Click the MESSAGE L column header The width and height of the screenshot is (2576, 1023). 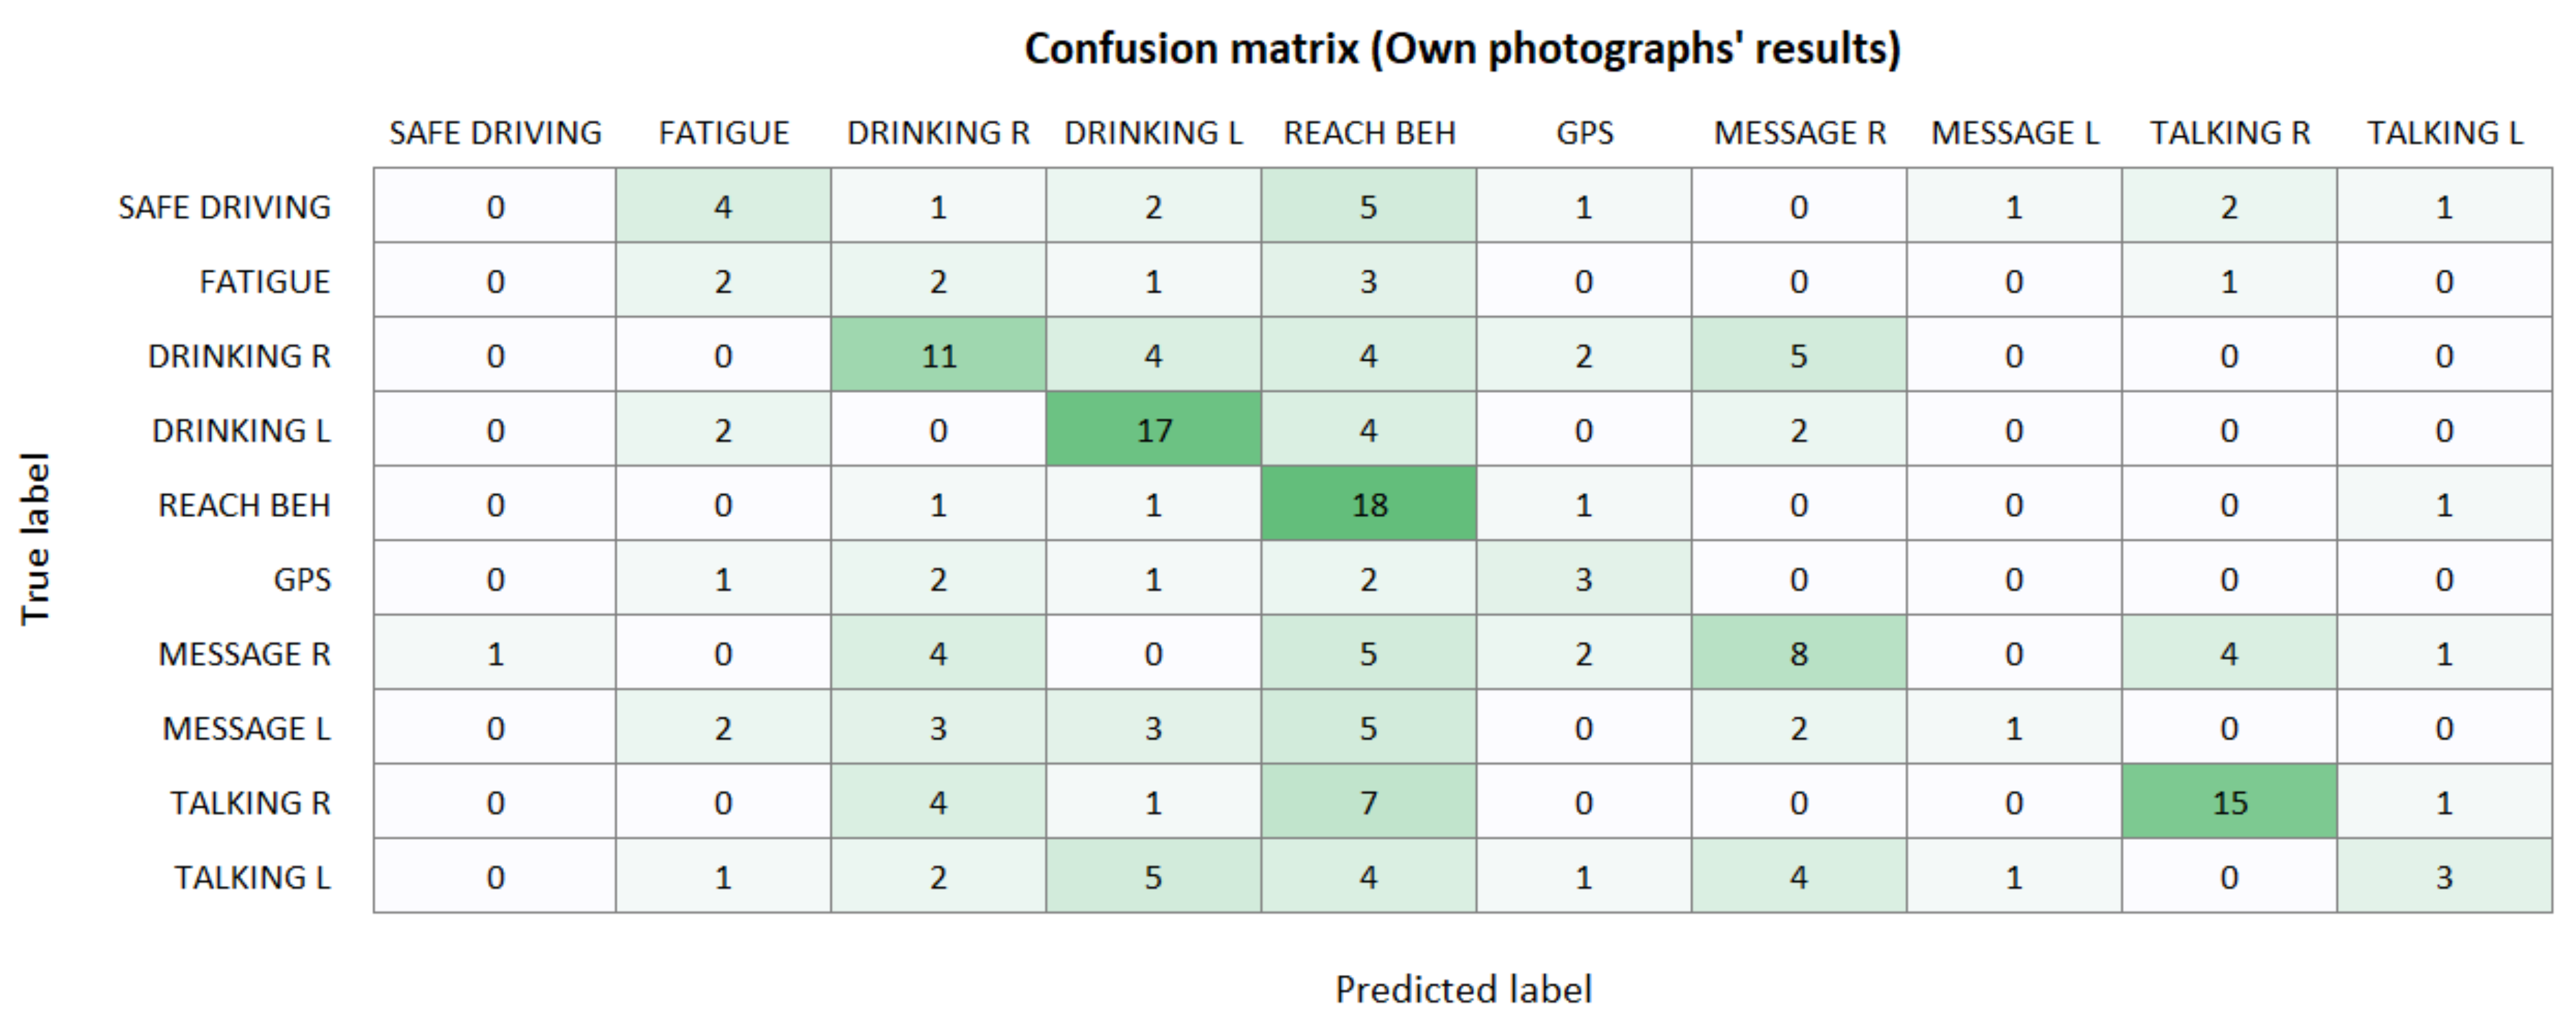click(x=2014, y=133)
